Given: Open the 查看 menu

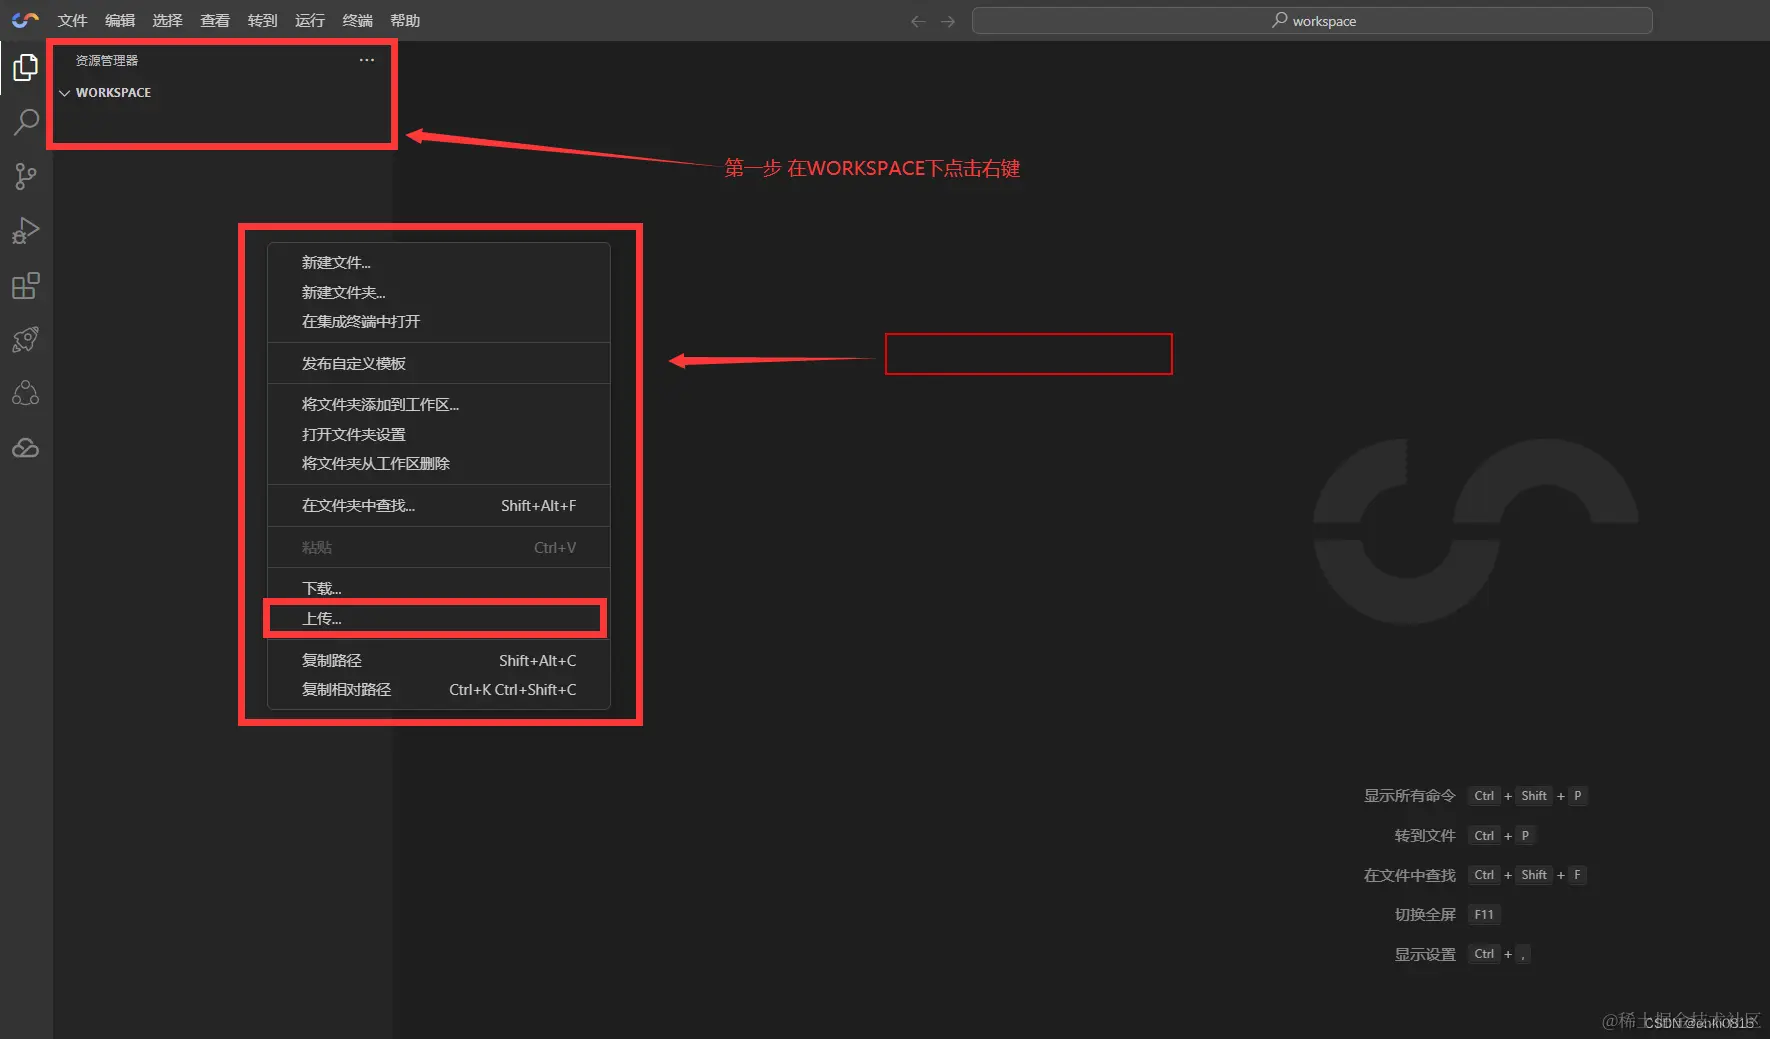Looking at the screenshot, I should pos(215,21).
